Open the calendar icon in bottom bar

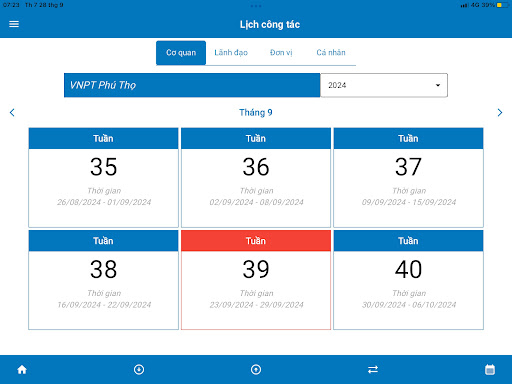click(490, 369)
